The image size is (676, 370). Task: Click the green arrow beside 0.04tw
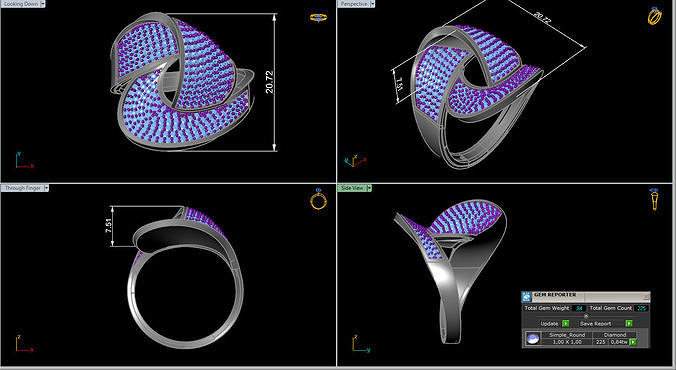pos(633,342)
